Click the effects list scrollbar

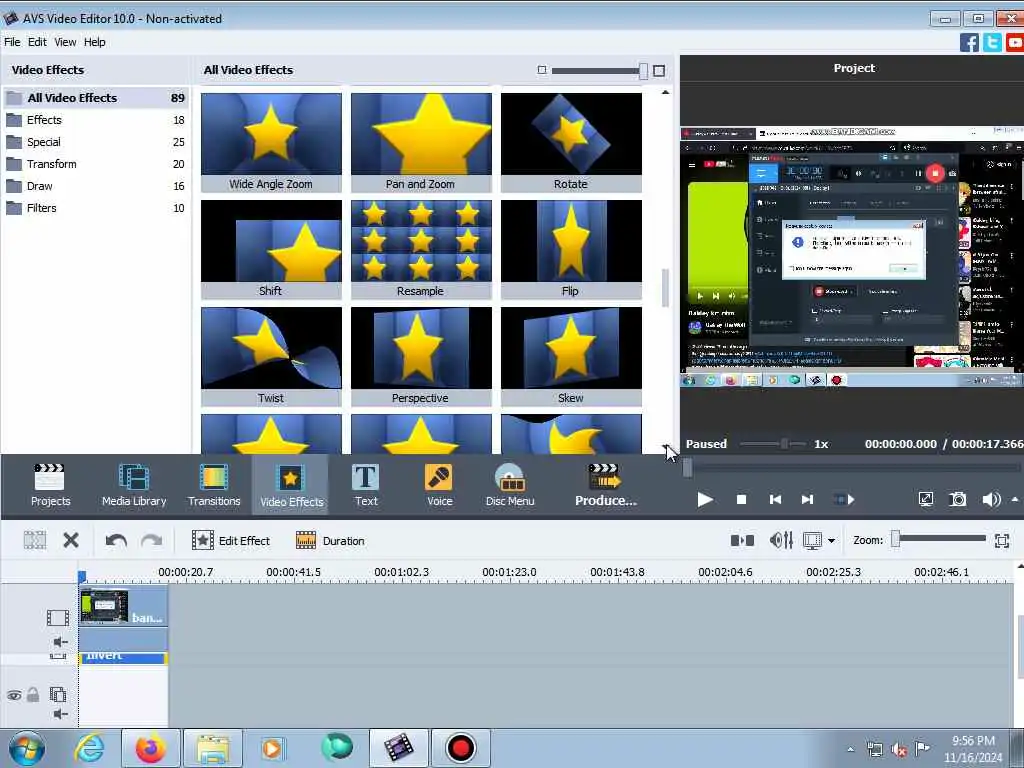pos(665,287)
